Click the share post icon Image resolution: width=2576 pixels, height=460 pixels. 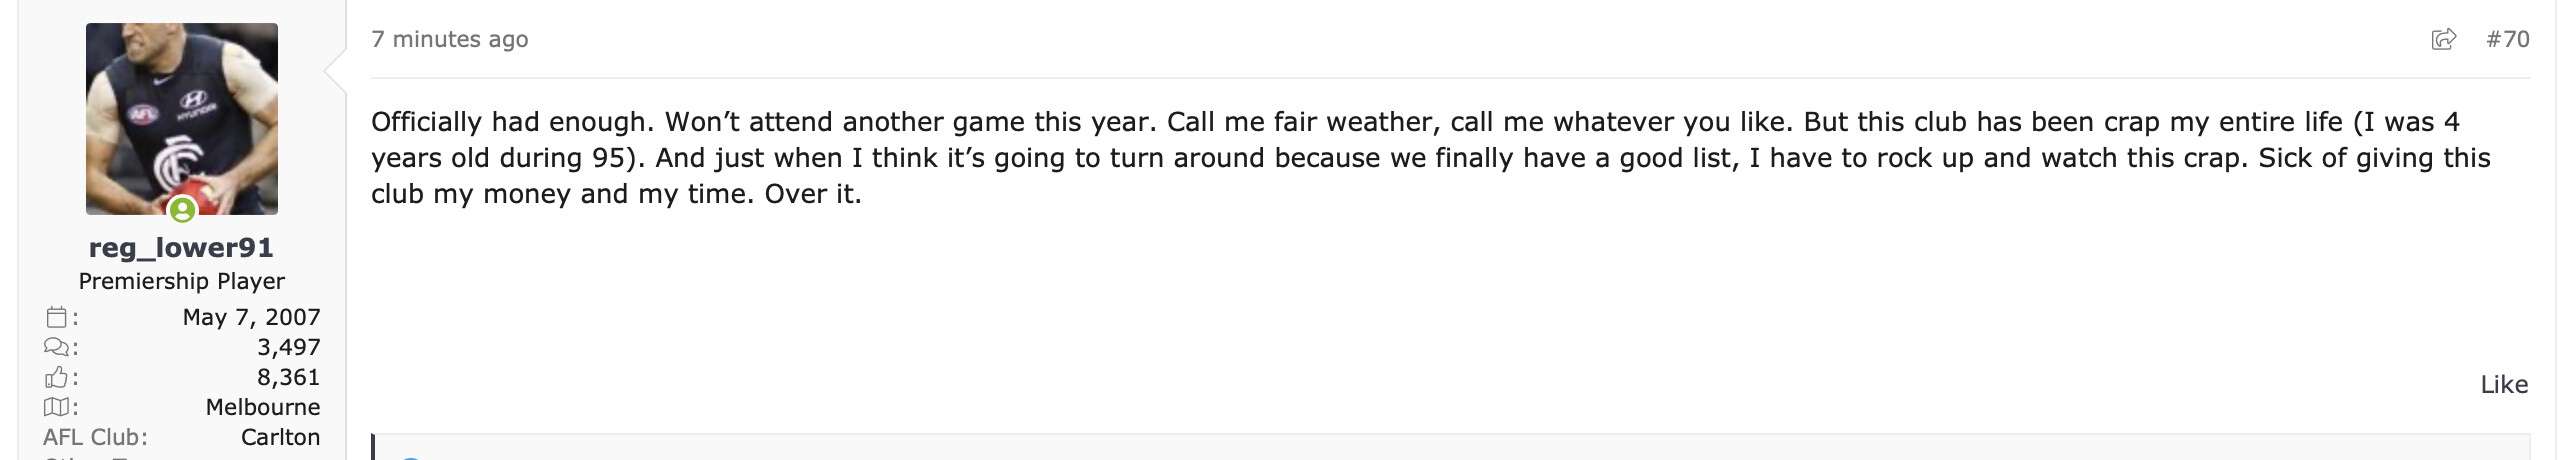(x=2443, y=39)
